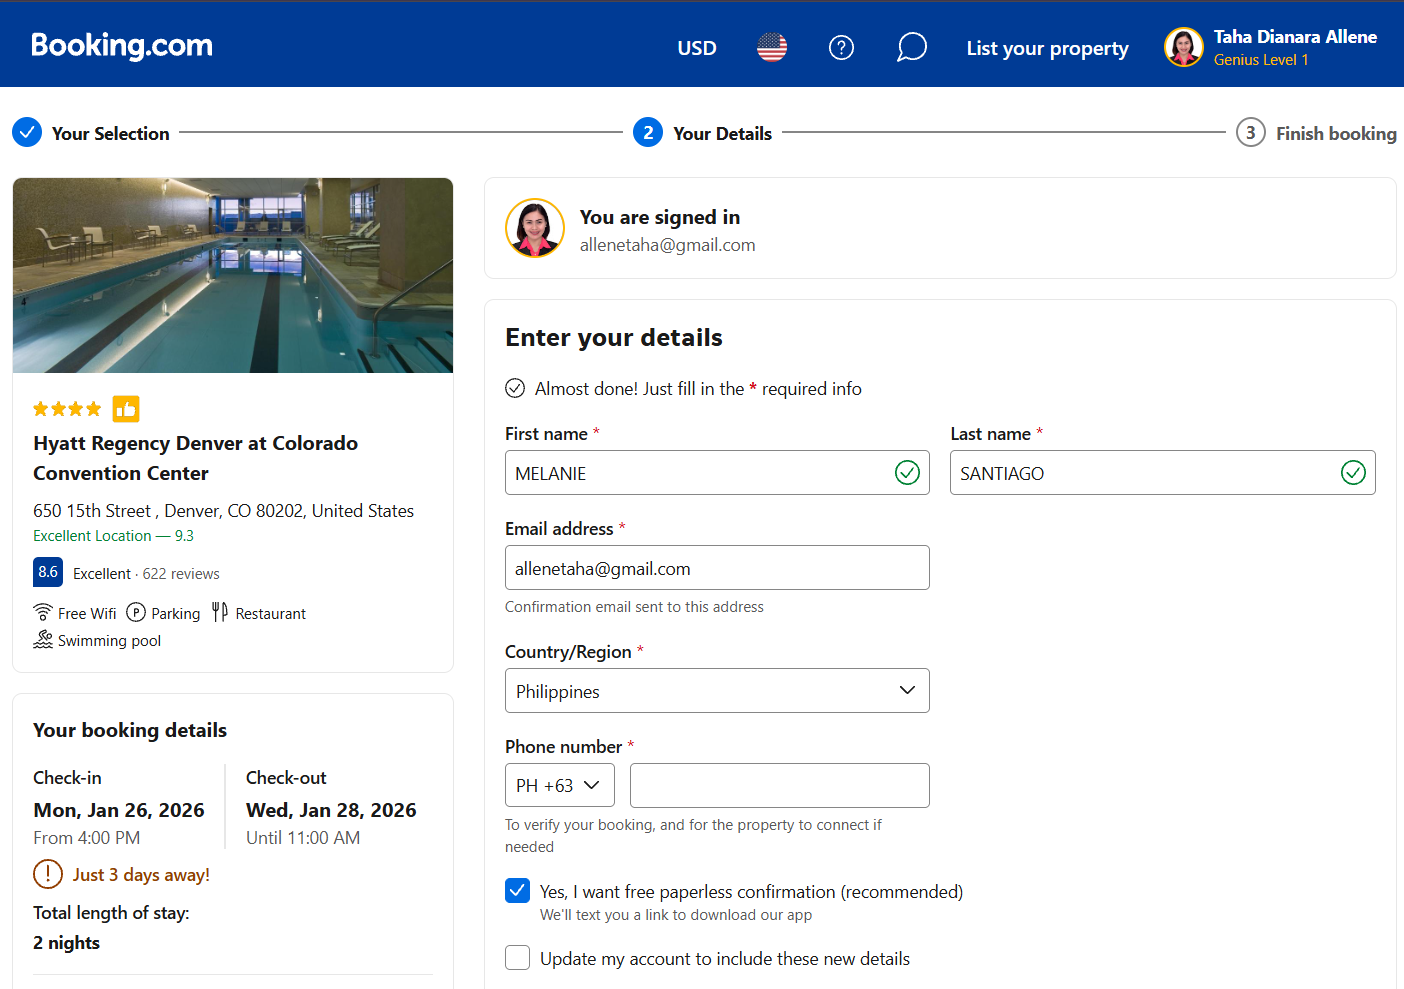1404x989 pixels.
Task: Click the 8.6 review score badge
Action: tap(48, 572)
